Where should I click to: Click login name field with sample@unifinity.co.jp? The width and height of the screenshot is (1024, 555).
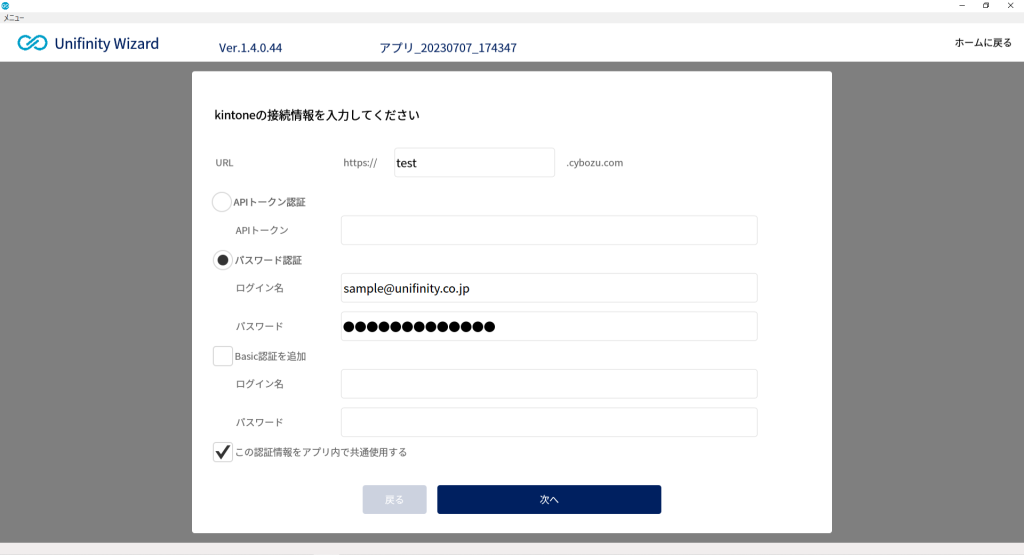(x=549, y=288)
